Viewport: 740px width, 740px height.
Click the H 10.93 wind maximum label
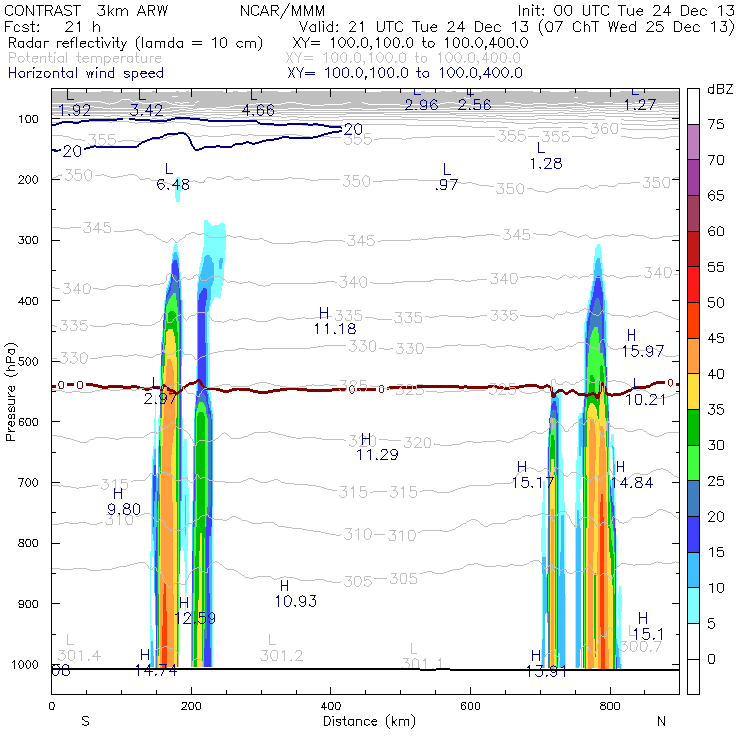[295, 593]
